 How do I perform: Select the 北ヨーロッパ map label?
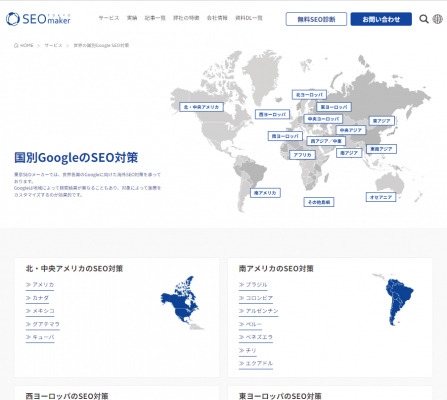coord(309,95)
